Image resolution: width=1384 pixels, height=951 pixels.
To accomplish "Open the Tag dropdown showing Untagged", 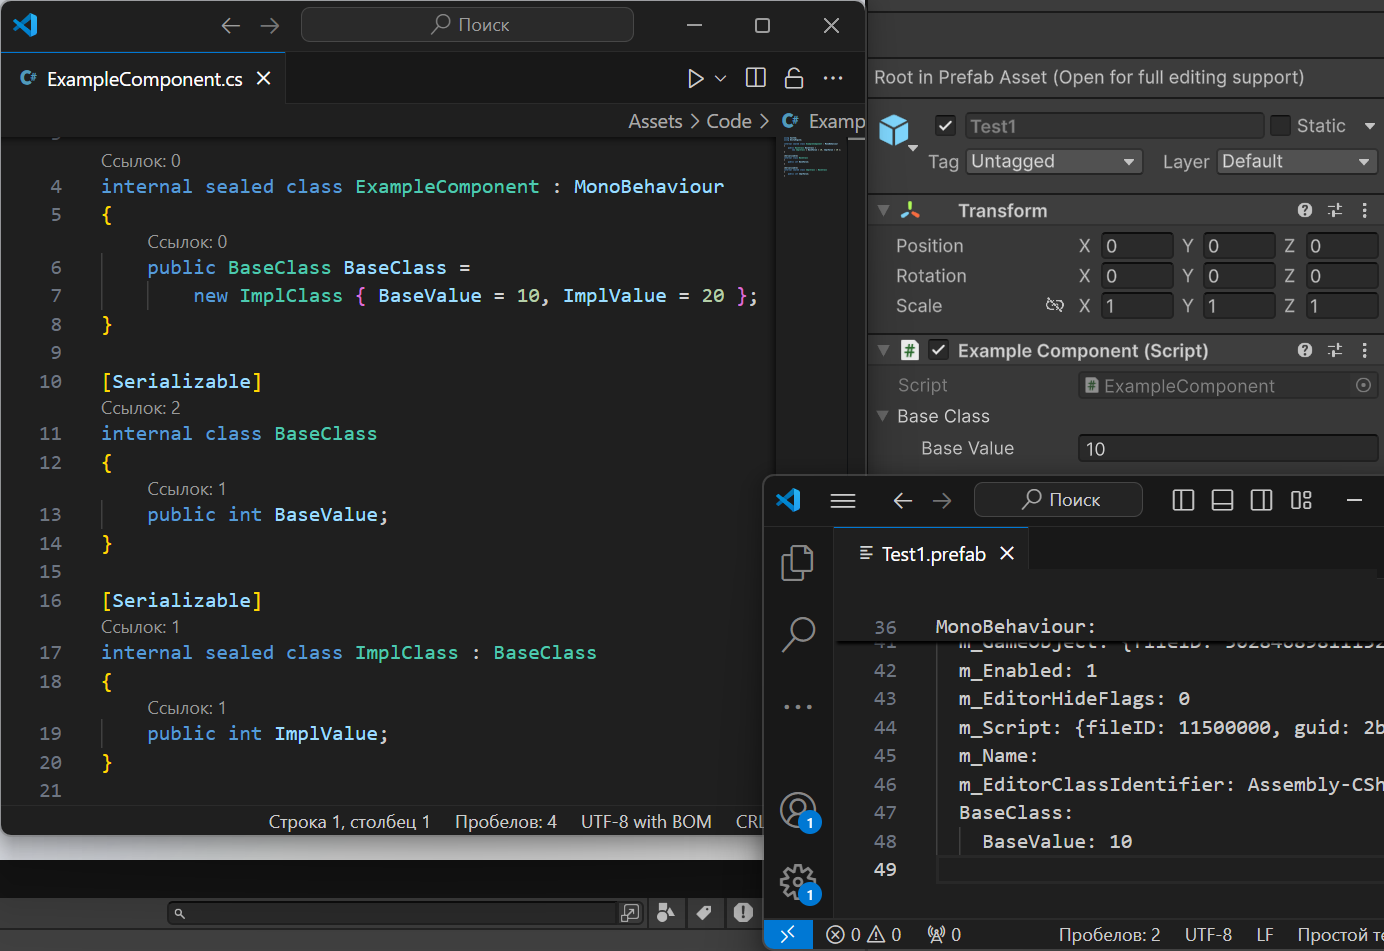I will [1053, 162].
